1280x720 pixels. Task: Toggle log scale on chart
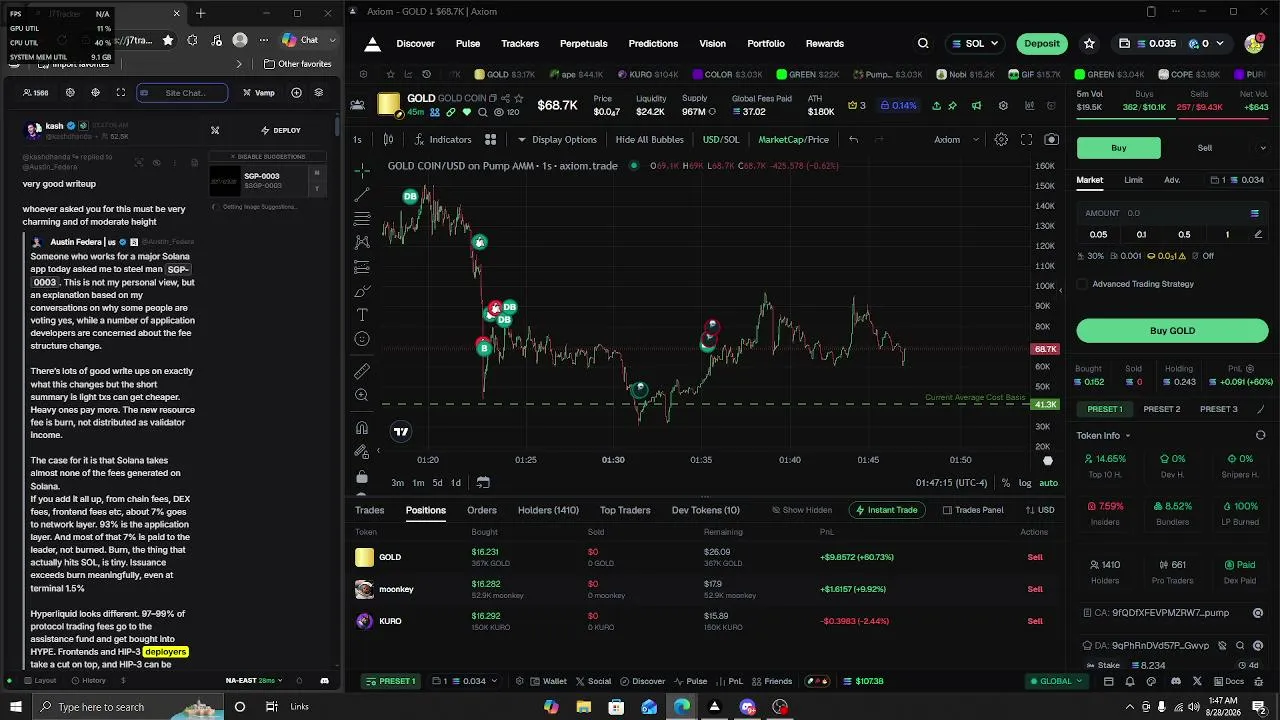[x=1025, y=483]
